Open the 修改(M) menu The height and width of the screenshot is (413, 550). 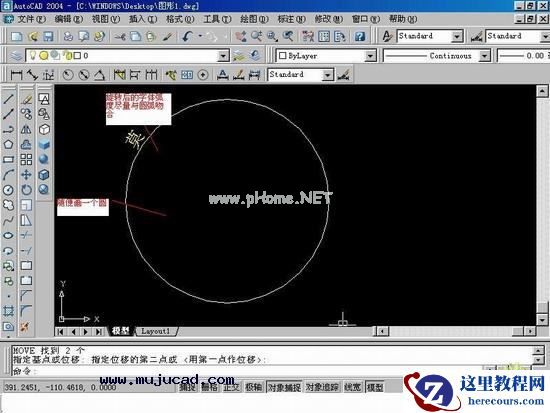328,19
